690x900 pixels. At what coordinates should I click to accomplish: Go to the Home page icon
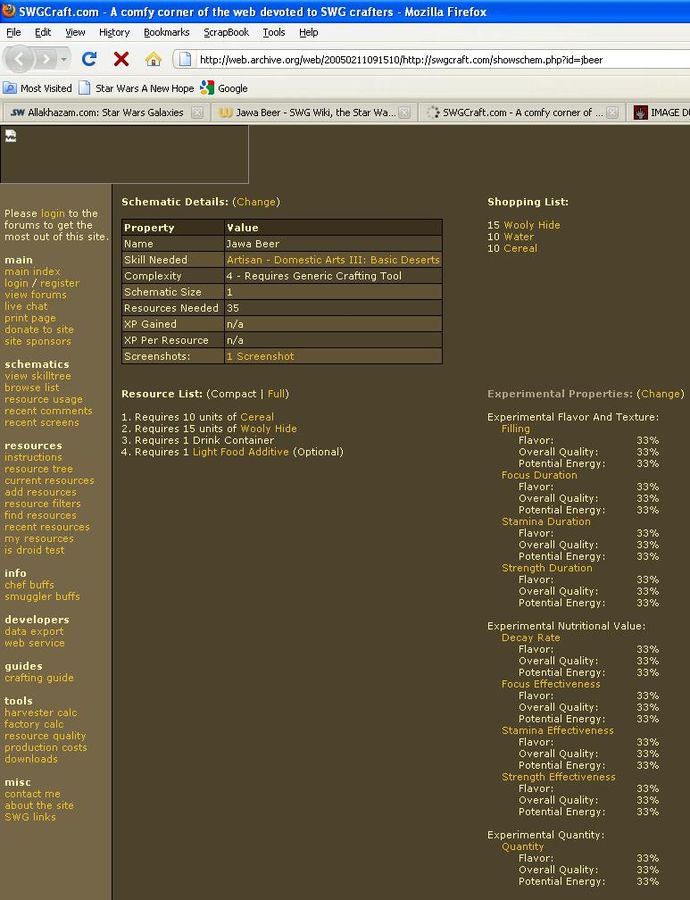153,59
